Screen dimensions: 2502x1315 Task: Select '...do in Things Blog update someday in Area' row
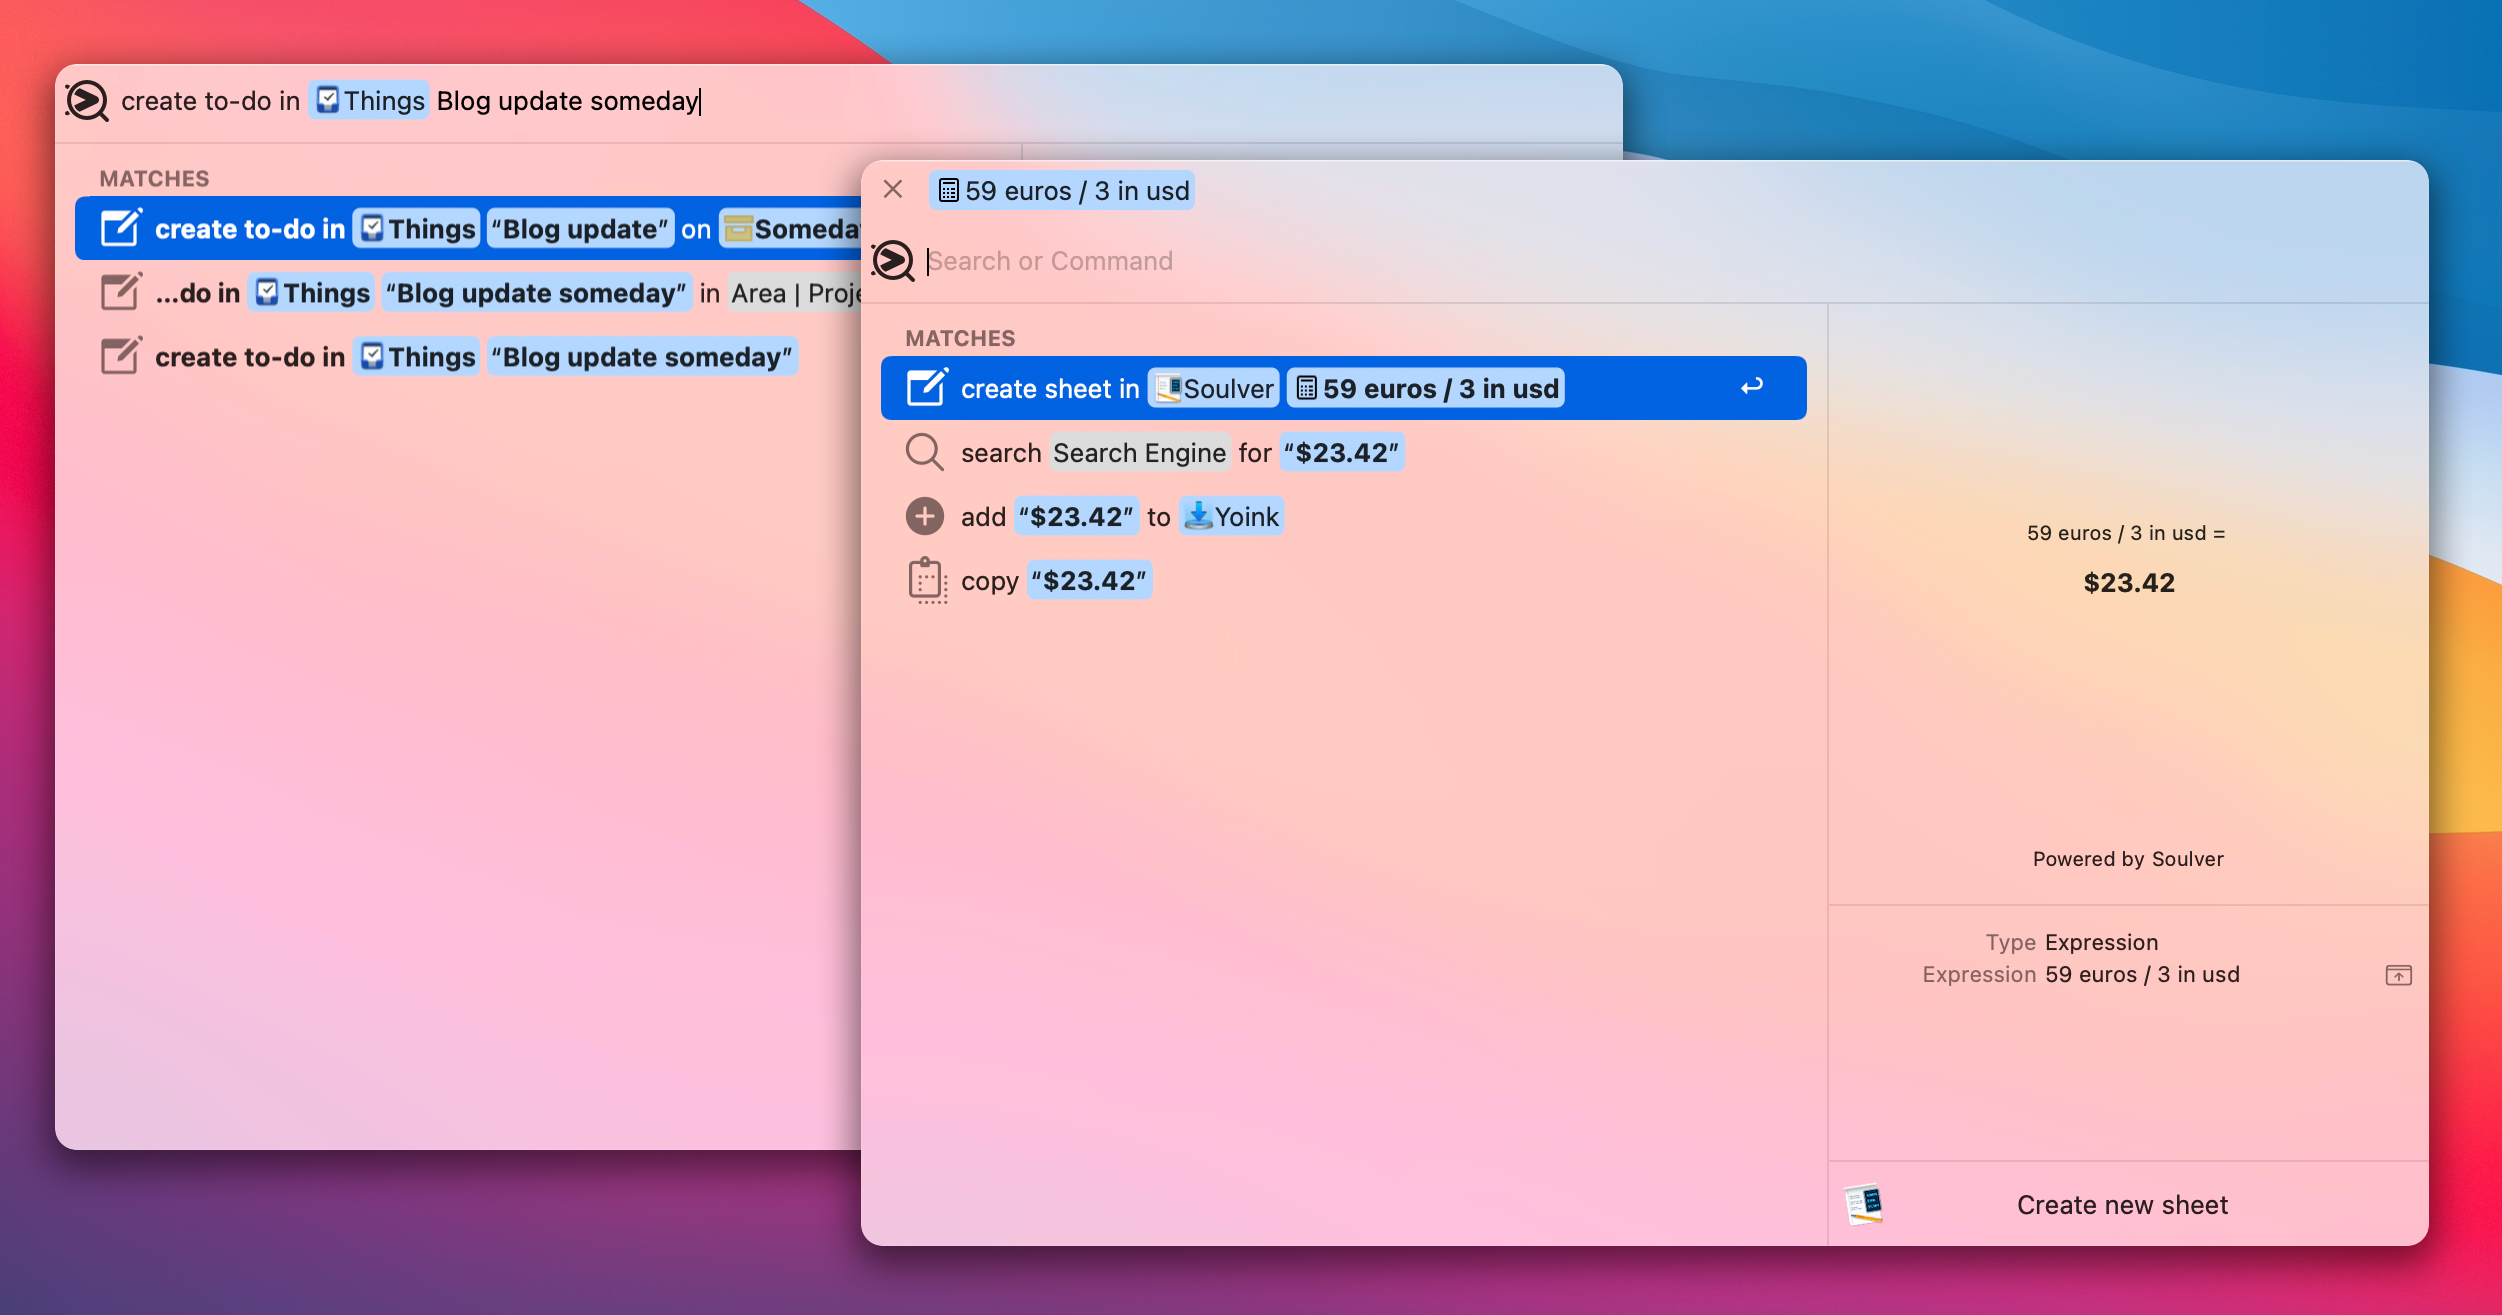pyautogui.click(x=468, y=292)
